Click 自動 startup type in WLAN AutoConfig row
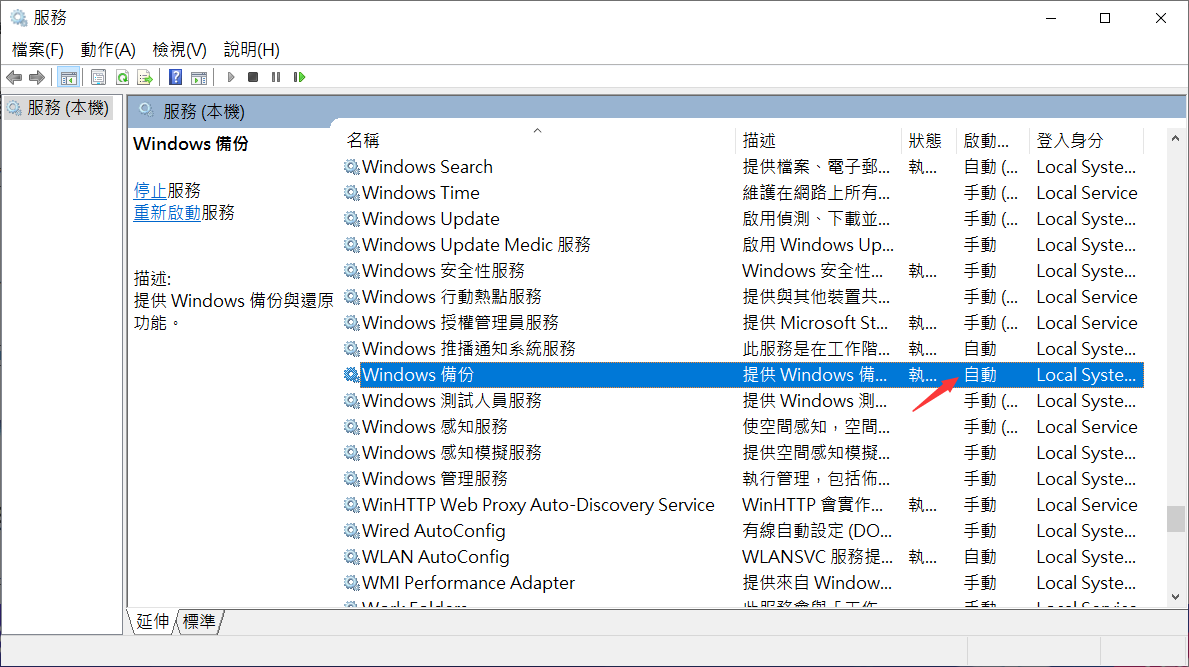The image size is (1189, 667). pos(980,557)
